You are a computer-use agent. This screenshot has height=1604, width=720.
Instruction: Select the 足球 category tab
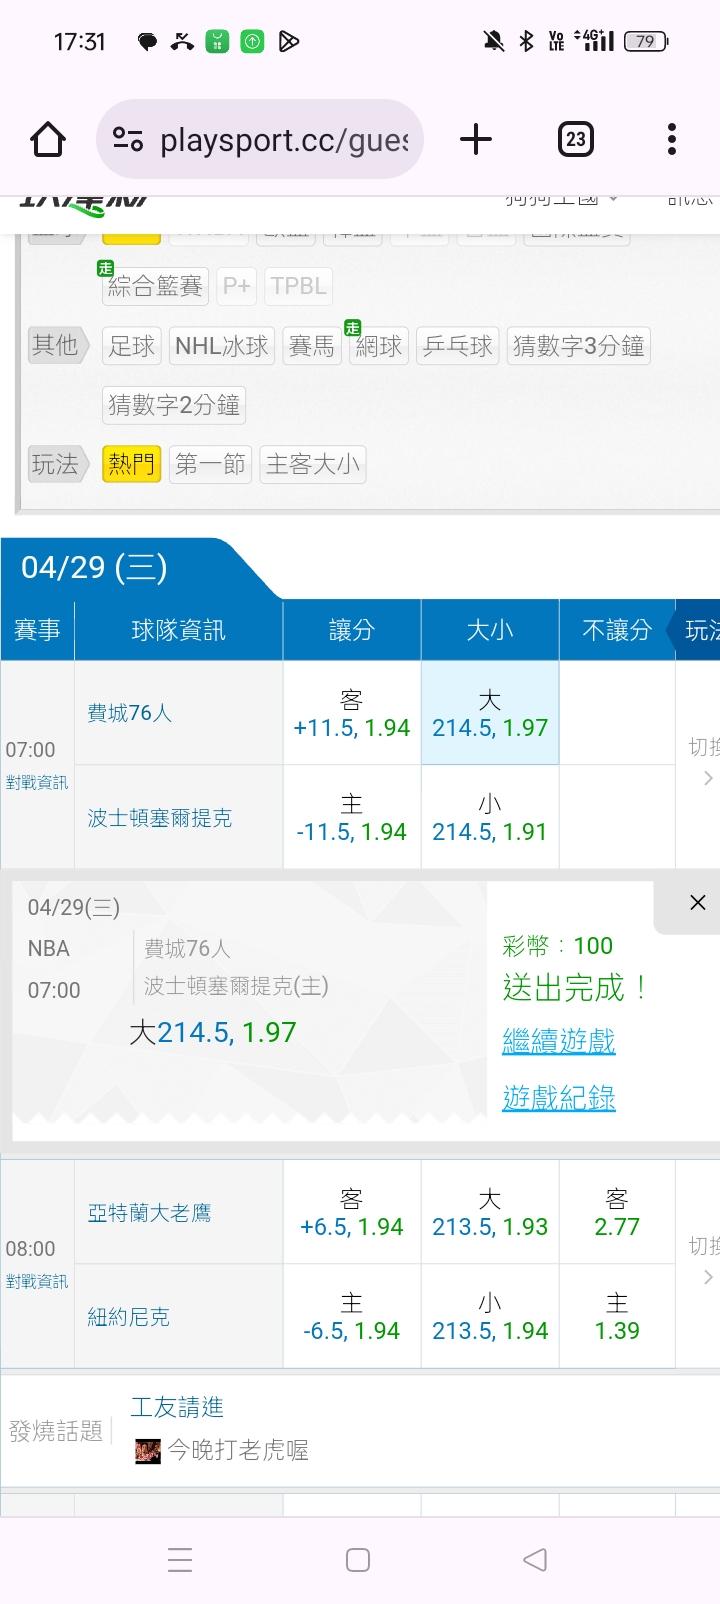132,346
